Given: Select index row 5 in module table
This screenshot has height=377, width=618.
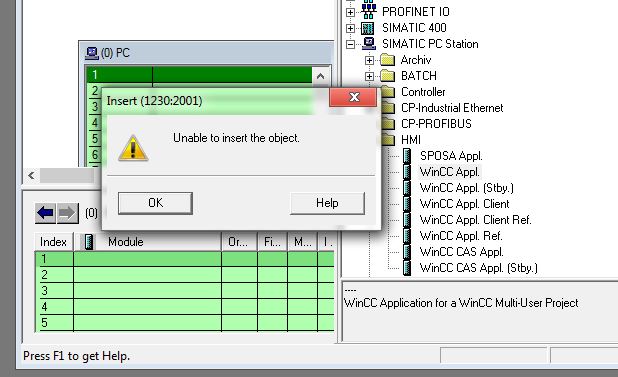Looking at the screenshot, I should [184, 323].
